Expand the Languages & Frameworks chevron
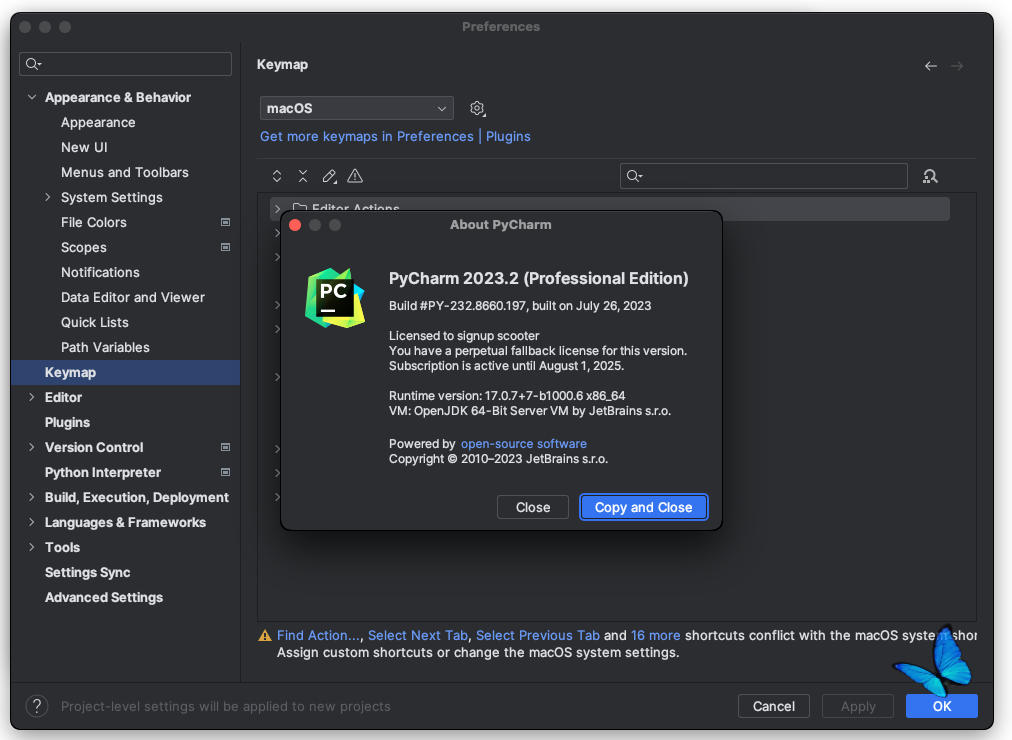 [x=32, y=523]
